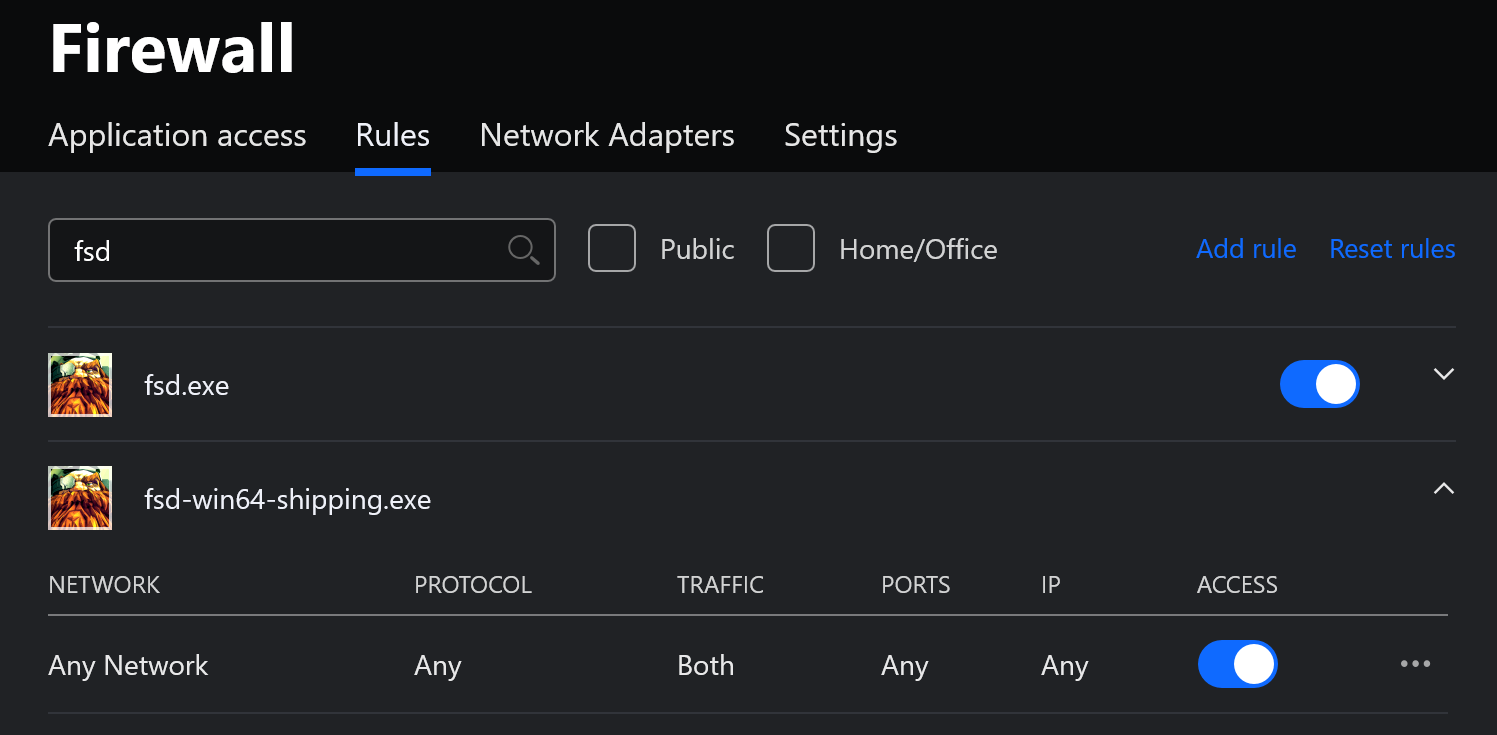
Task: Click the NETWORK column header
Action: tap(104, 585)
